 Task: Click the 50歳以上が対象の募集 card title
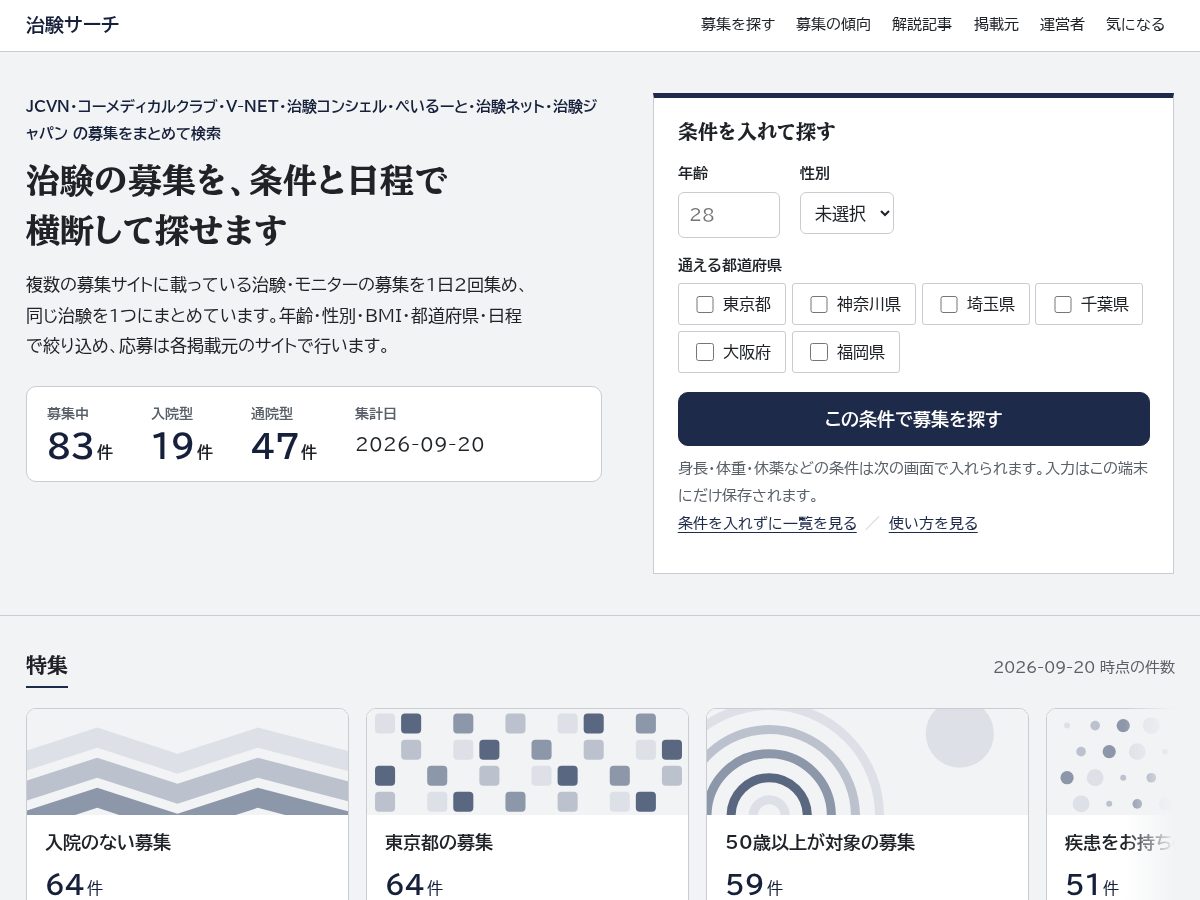click(820, 843)
